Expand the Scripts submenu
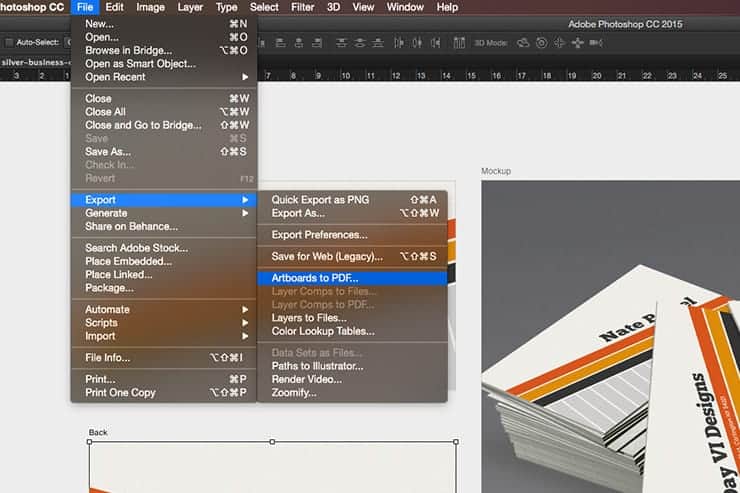740x493 pixels. pos(163,323)
